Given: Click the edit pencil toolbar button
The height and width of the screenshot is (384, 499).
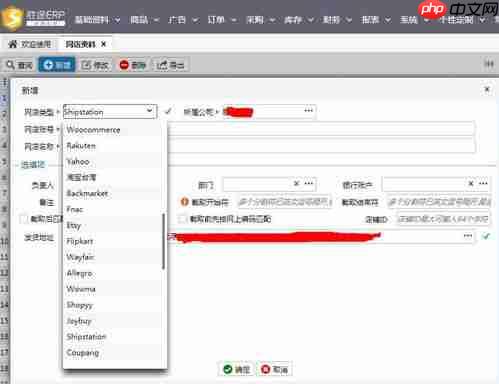Looking at the screenshot, I should [95, 65].
